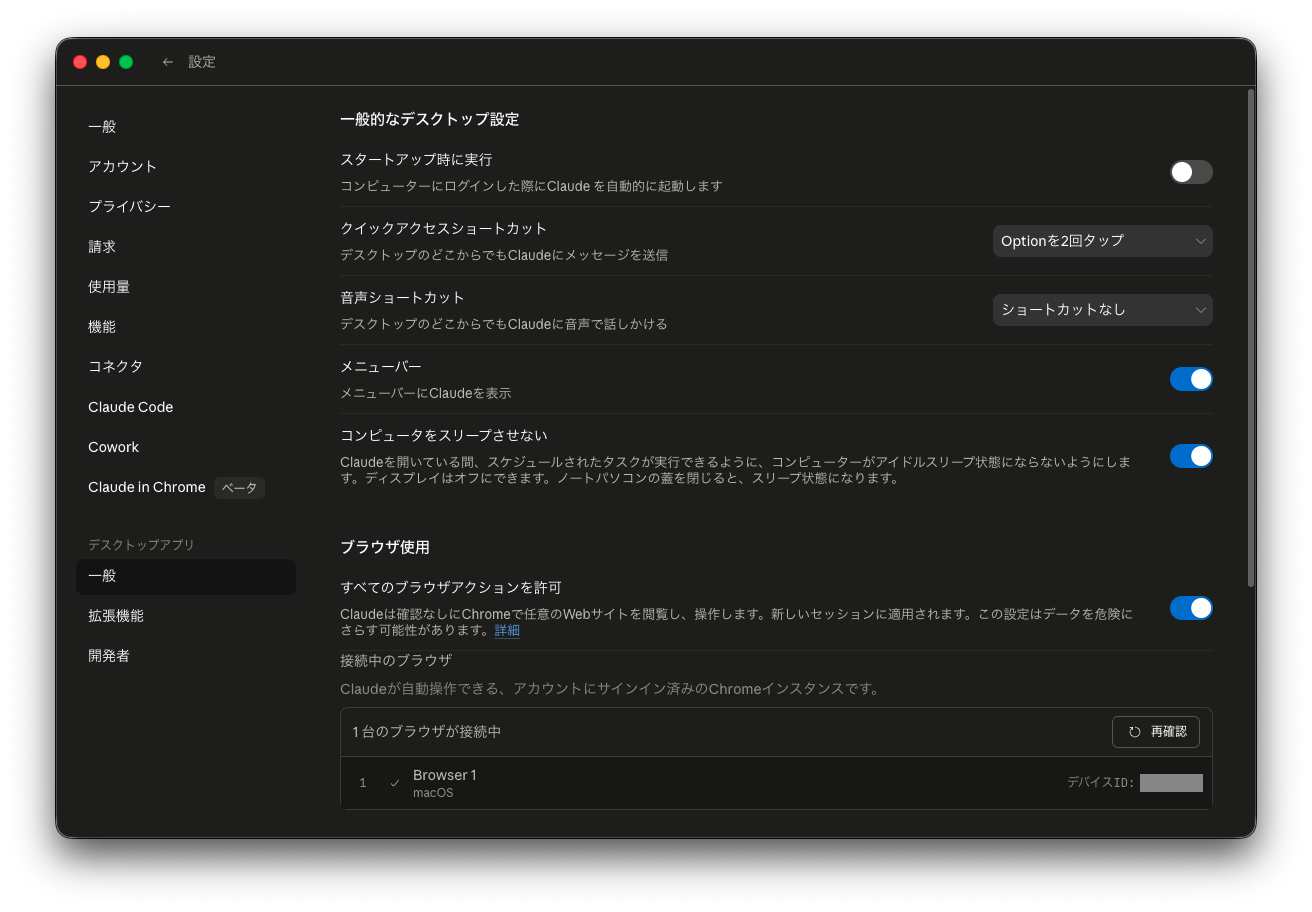Click the green fullscreen window button
The image size is (1312, 912).
pyautogui.click(x=126, y=62)
